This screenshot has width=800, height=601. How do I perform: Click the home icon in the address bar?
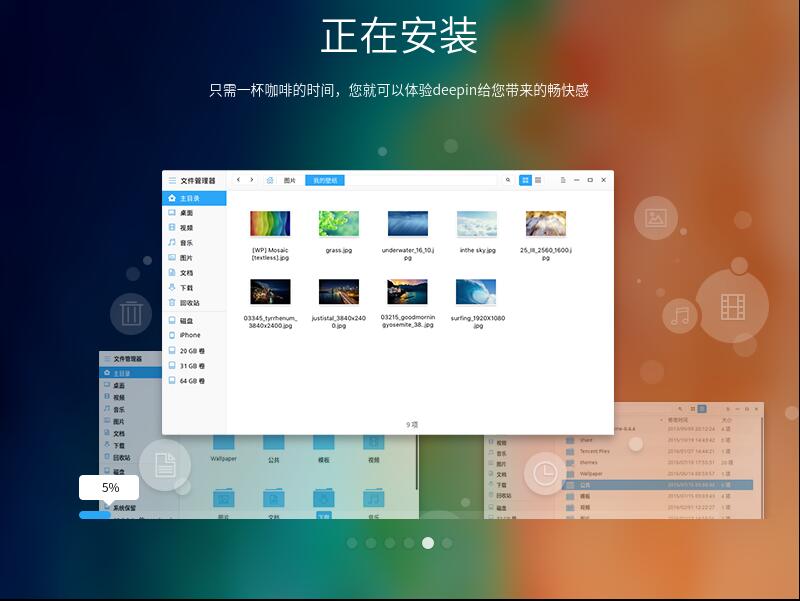(x=270, y=180)
